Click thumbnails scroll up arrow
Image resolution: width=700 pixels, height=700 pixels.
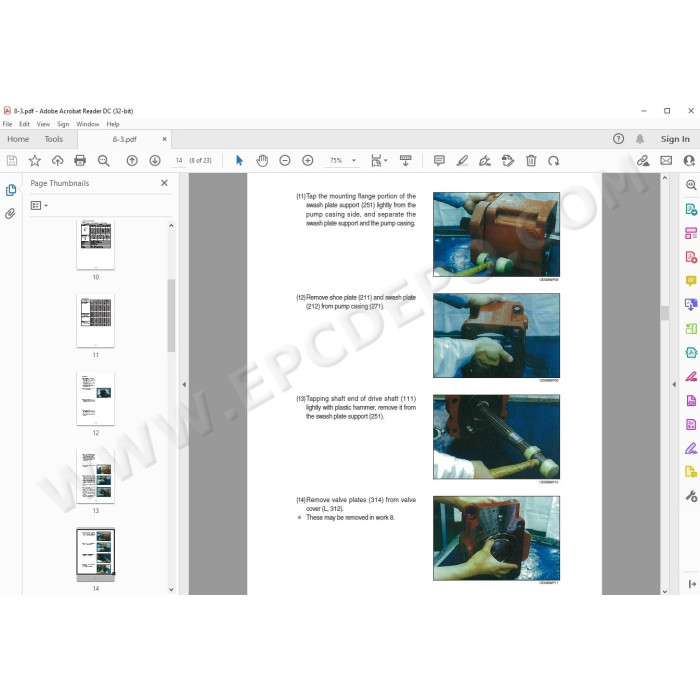[171, 226]
